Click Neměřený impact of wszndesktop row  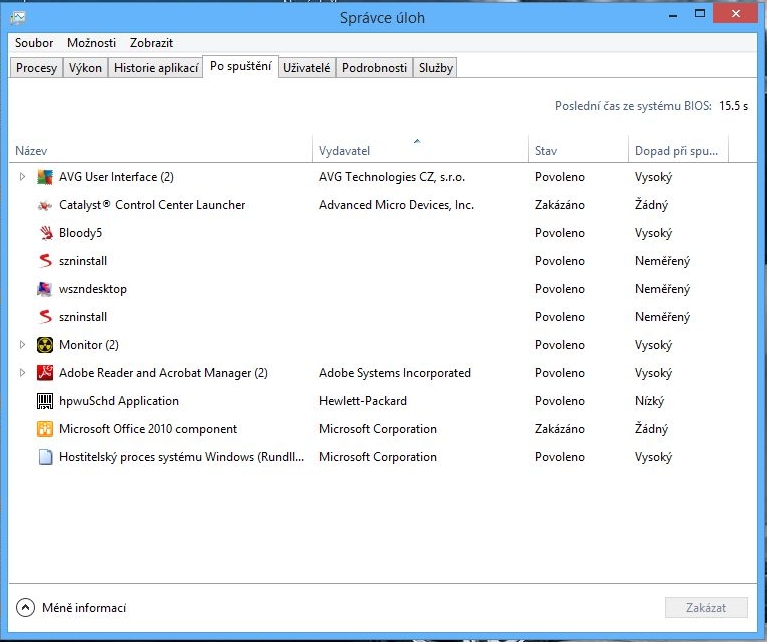tap(662, 289)
